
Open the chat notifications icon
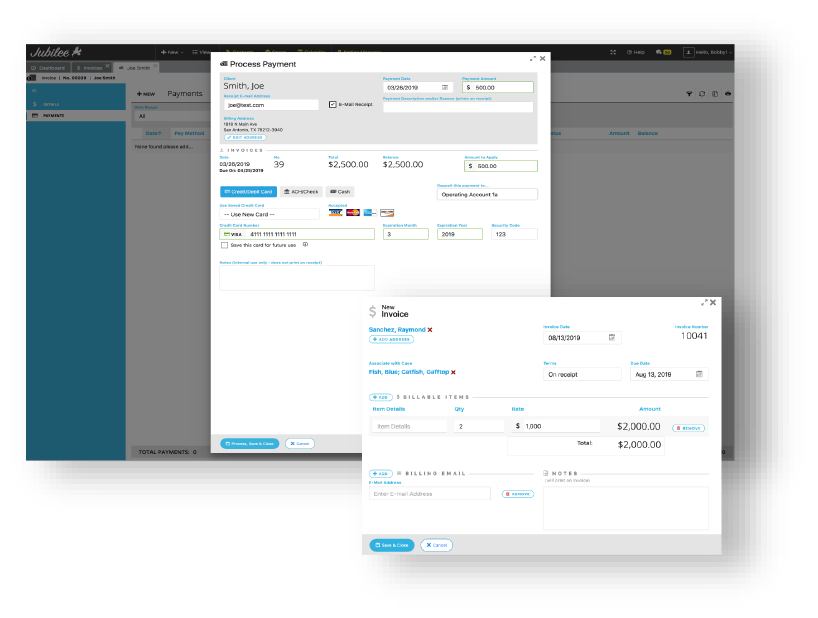click(663, 52)
